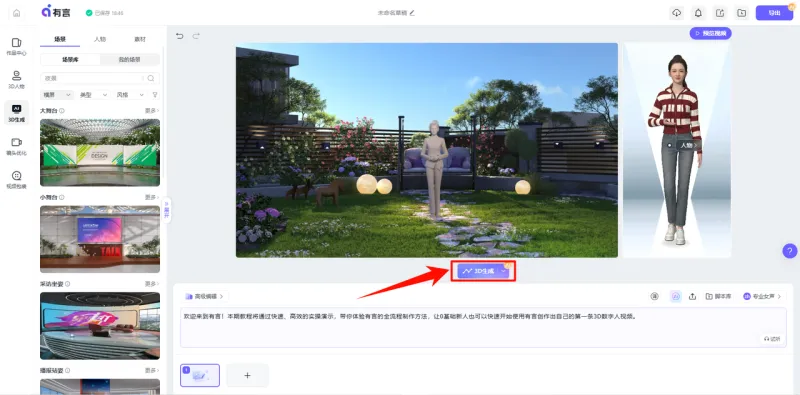The height and width of the screenshot is (395, 800).
Task: Click the cloud download icon
Action: [677, 13]
